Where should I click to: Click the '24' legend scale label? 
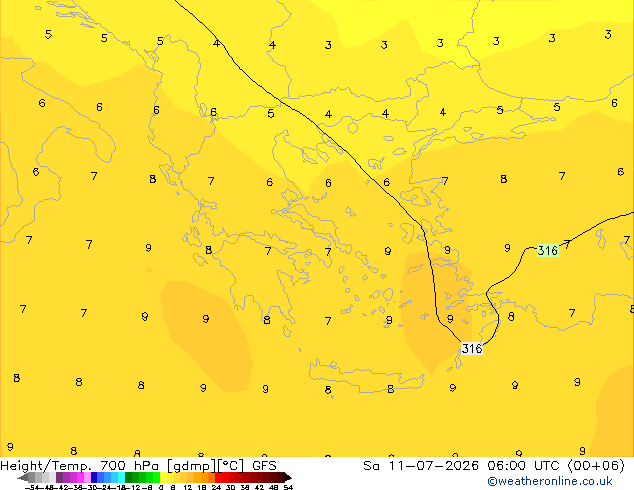pyautogui.click(x=216, y=487)
